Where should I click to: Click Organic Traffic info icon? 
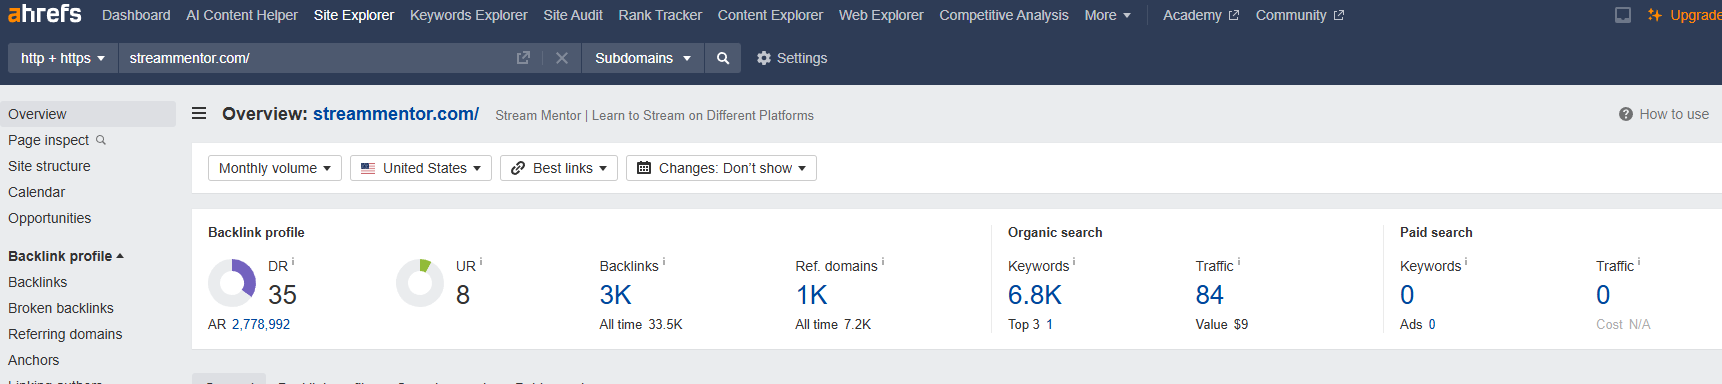click(x=1239, y=262)
